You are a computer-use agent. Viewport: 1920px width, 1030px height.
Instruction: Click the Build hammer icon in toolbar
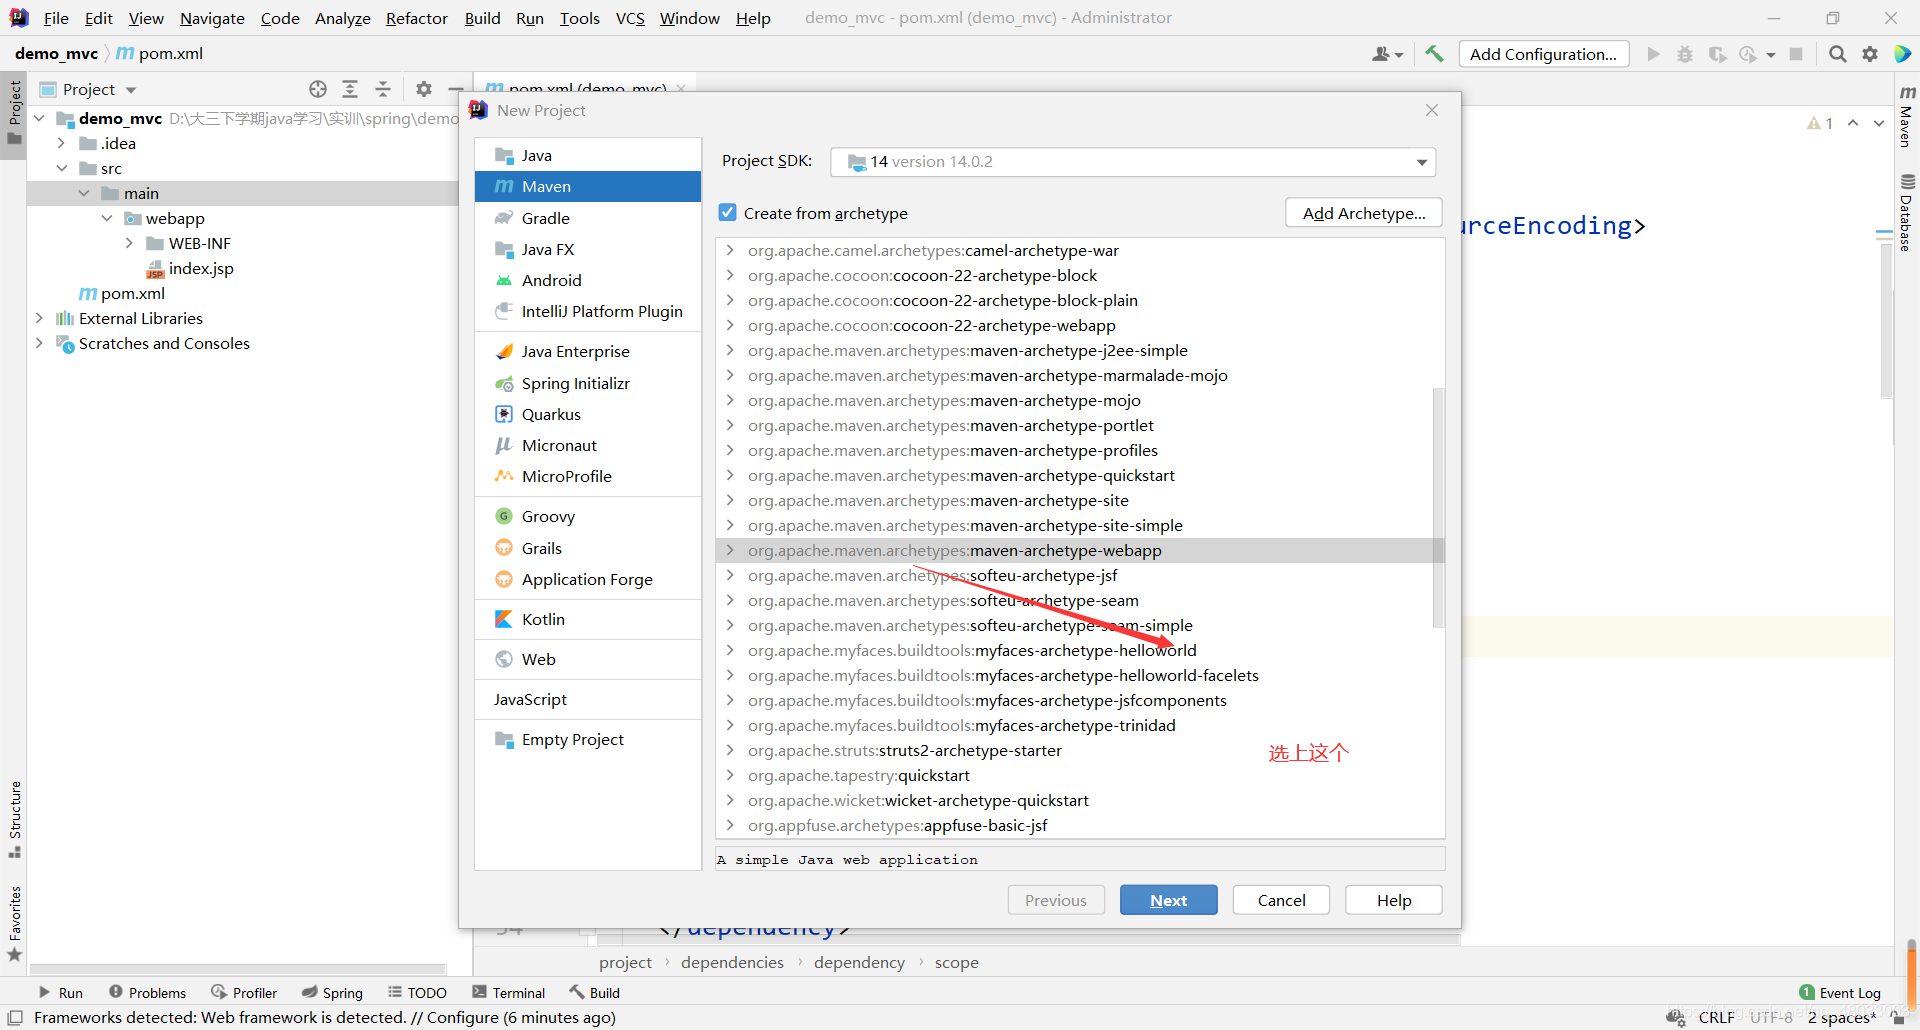(1434, 54)
